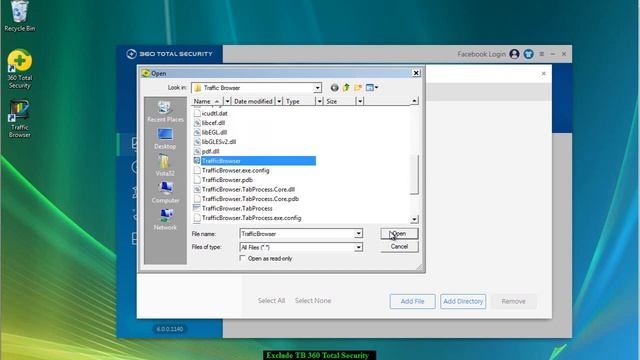The height and width of the screenshot is (360, 640).
Task: Open the theme shirt icon in 360 title bar
Action: click(x=529, y=54)
